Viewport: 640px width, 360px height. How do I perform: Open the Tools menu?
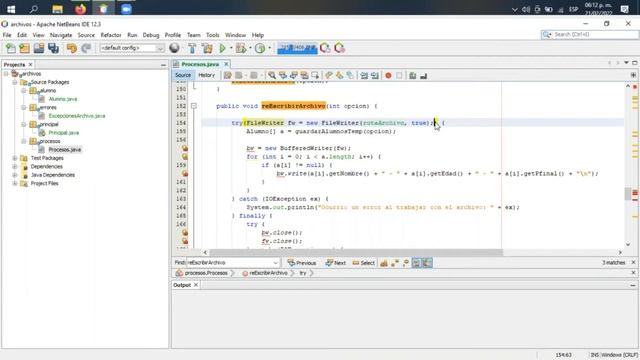click(212, 35)
